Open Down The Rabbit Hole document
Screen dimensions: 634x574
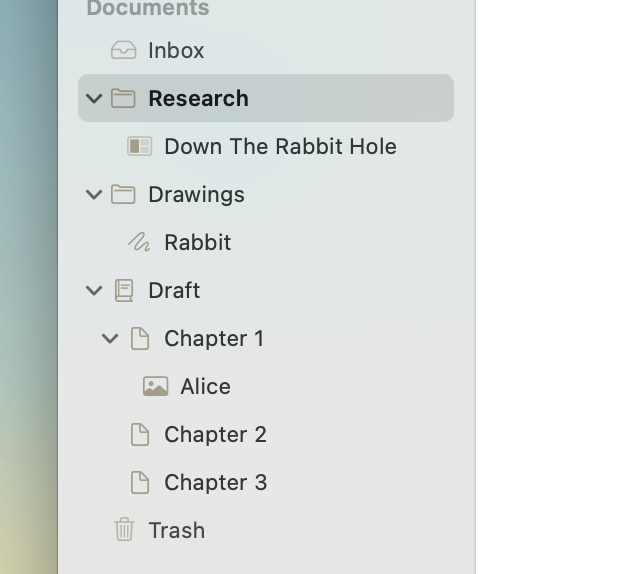[280, 146]
